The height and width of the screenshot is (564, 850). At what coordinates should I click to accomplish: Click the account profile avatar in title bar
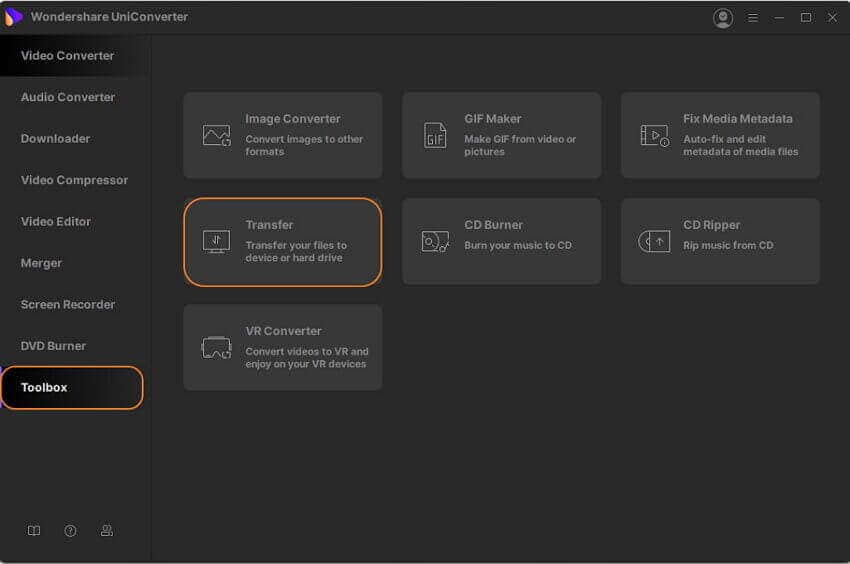(723, 17)
